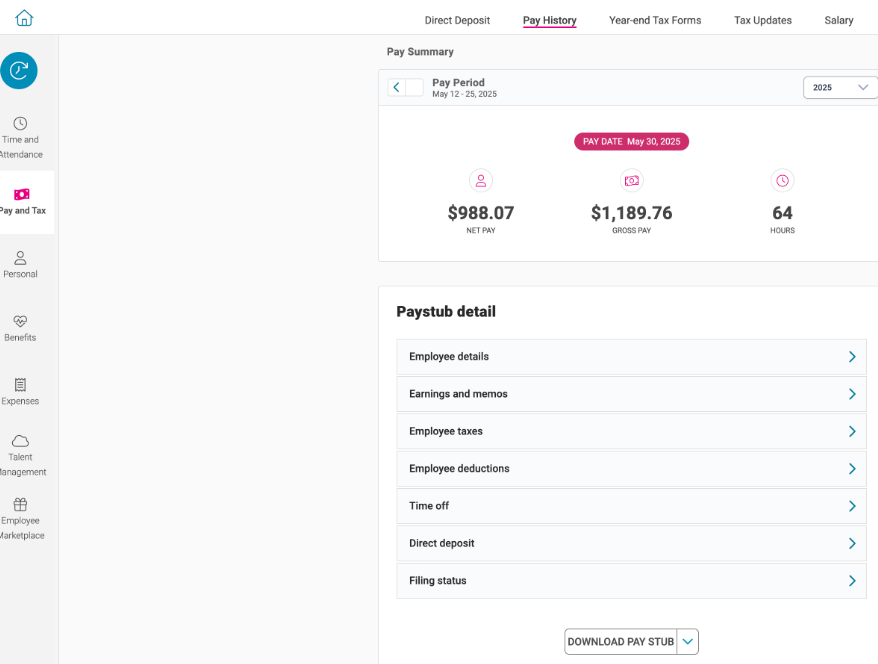Go to Benefits via the heart icon

click(x=20, y=328)
